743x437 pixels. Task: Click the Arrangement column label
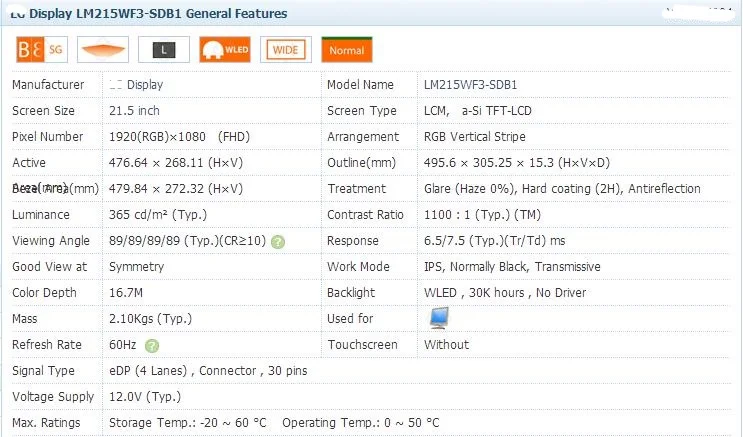pos(363,137)
